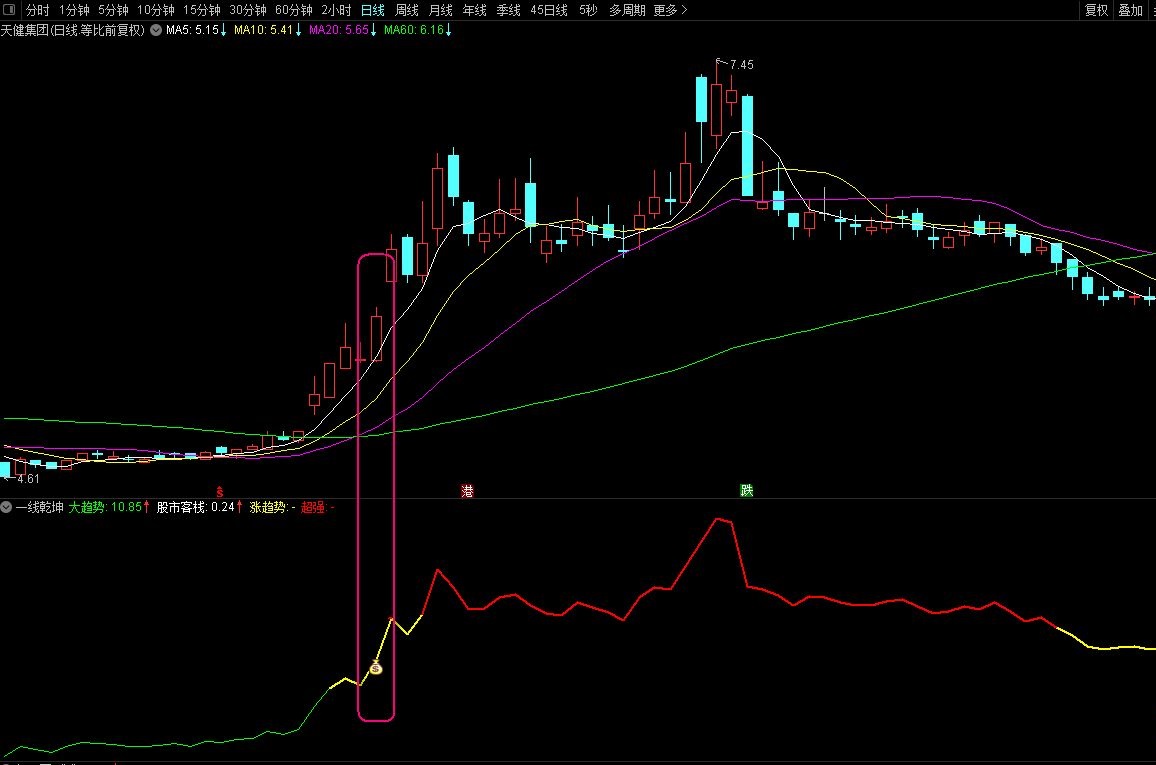The height and width of the screenshot is (765, 1156).
Task: Click the 大趋势: 10.85 value
Action: (x=108, y=507)
